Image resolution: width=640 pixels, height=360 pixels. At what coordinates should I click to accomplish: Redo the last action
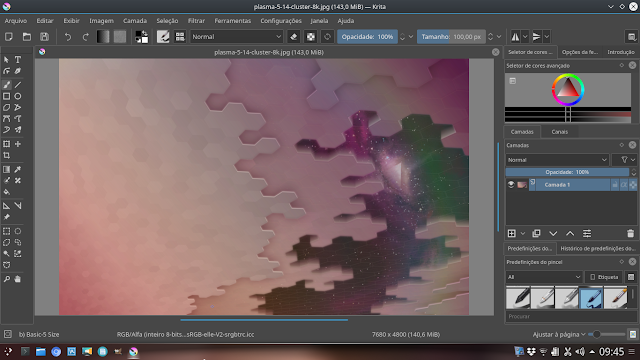click(x=85, y=37)
